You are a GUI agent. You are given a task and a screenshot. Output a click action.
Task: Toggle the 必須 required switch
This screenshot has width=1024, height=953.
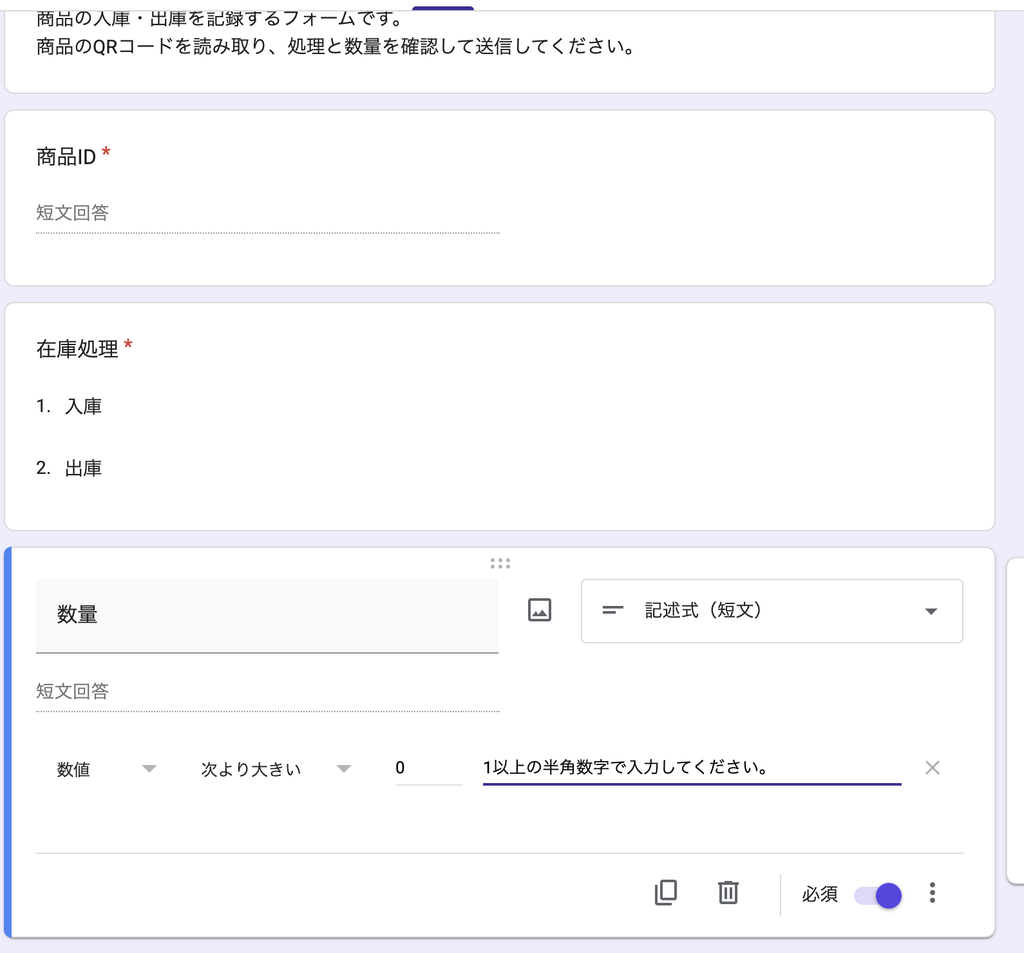pyautogui.click(x=878, y=895)
